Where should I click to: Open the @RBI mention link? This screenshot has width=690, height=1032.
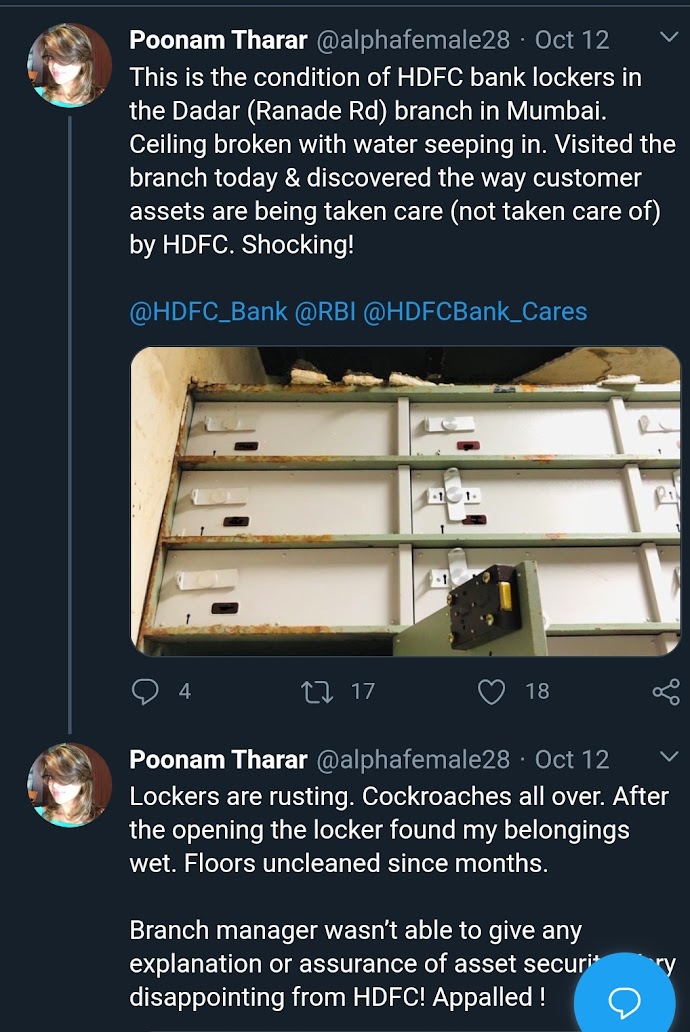324,312
